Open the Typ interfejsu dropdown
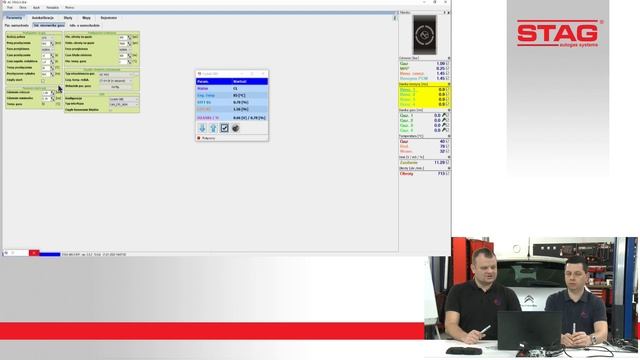 124,104
